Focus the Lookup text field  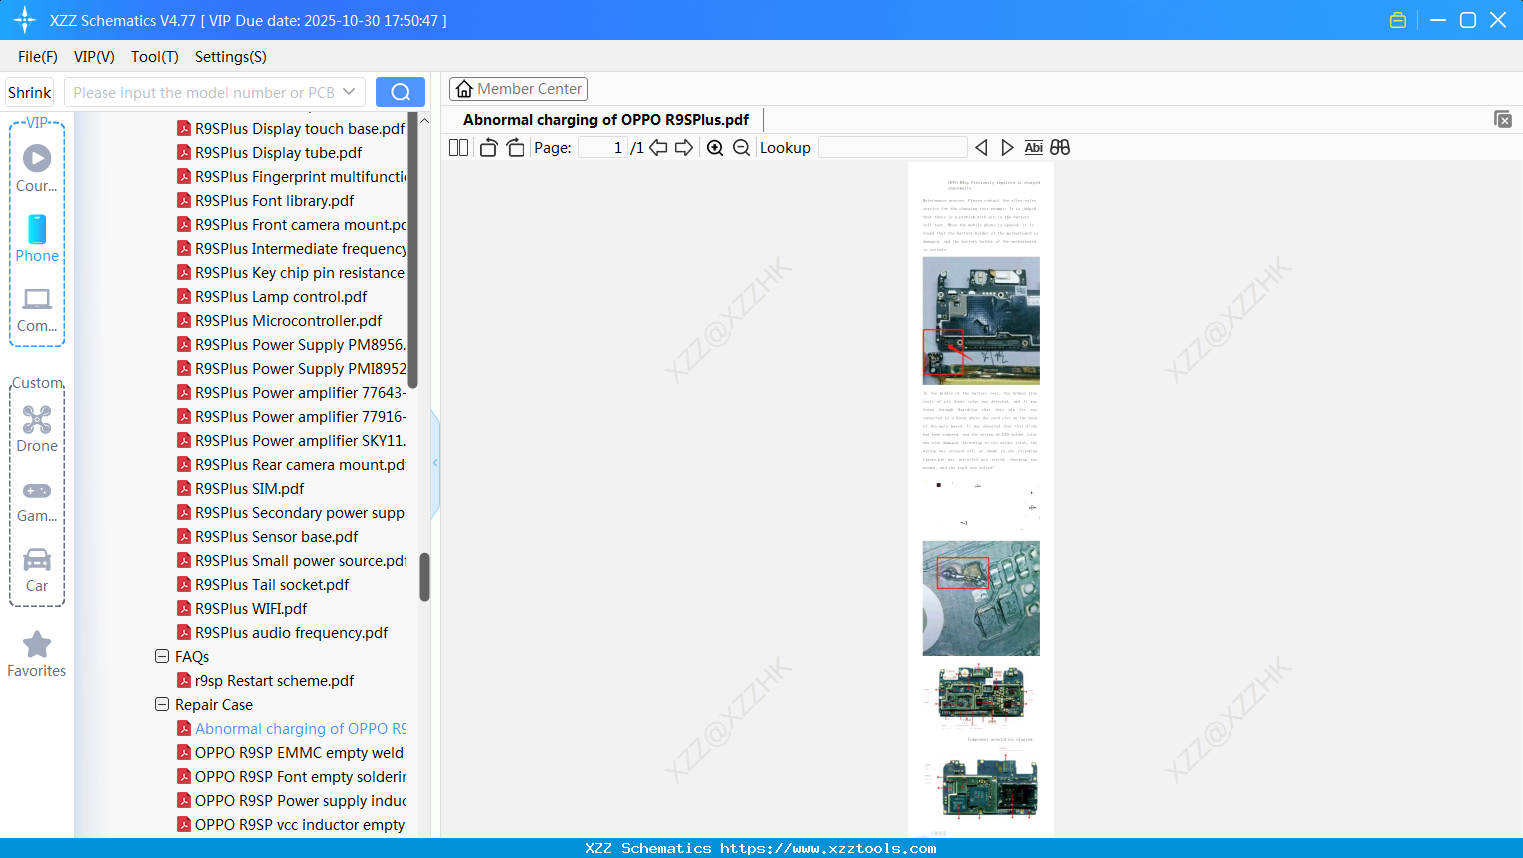[x=893, y=148]
